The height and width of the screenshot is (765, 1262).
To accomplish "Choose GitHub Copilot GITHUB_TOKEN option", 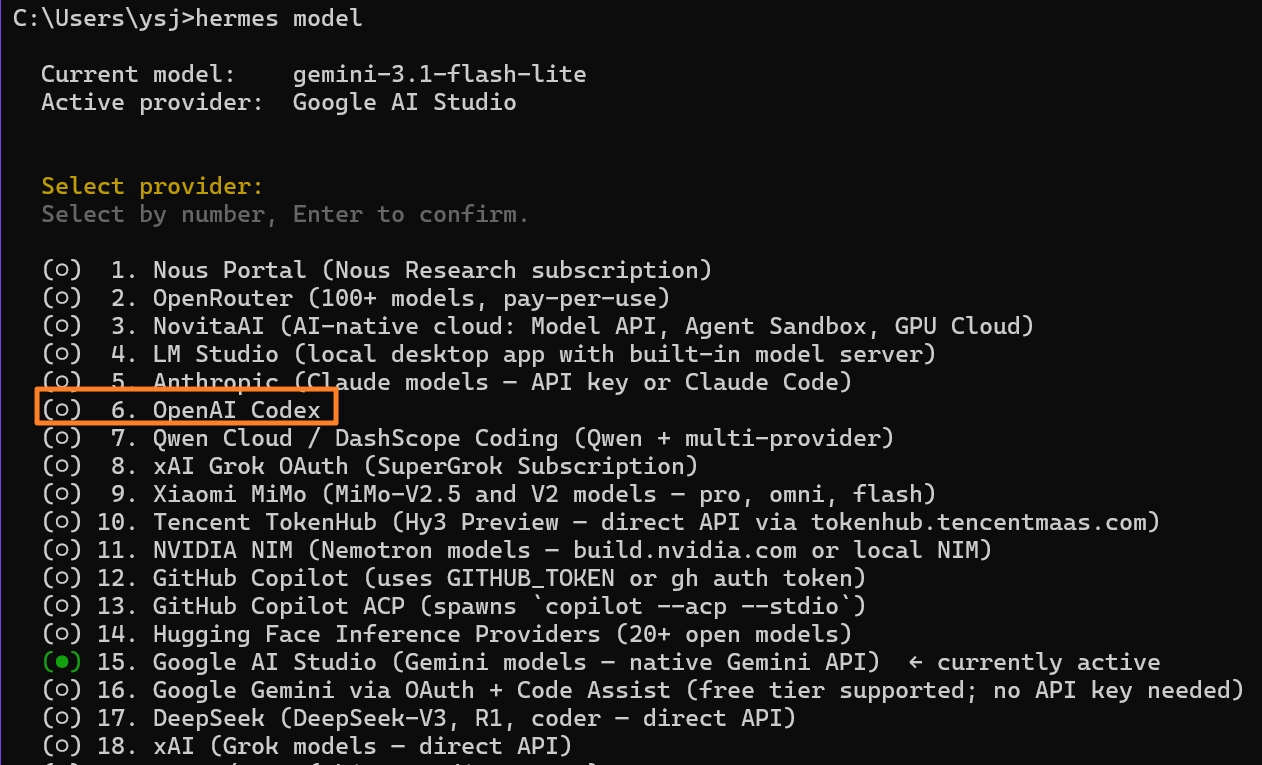I will click(x=453, y=578).
